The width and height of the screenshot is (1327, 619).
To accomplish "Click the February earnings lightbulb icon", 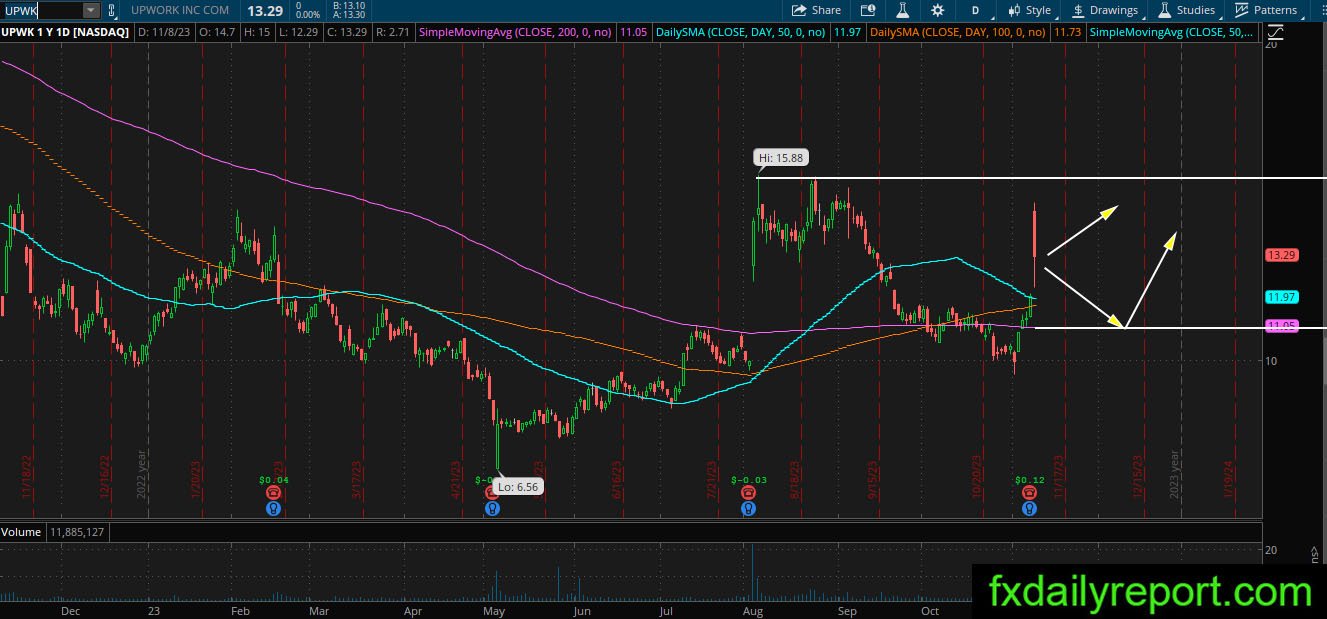I will coord(273,508).
